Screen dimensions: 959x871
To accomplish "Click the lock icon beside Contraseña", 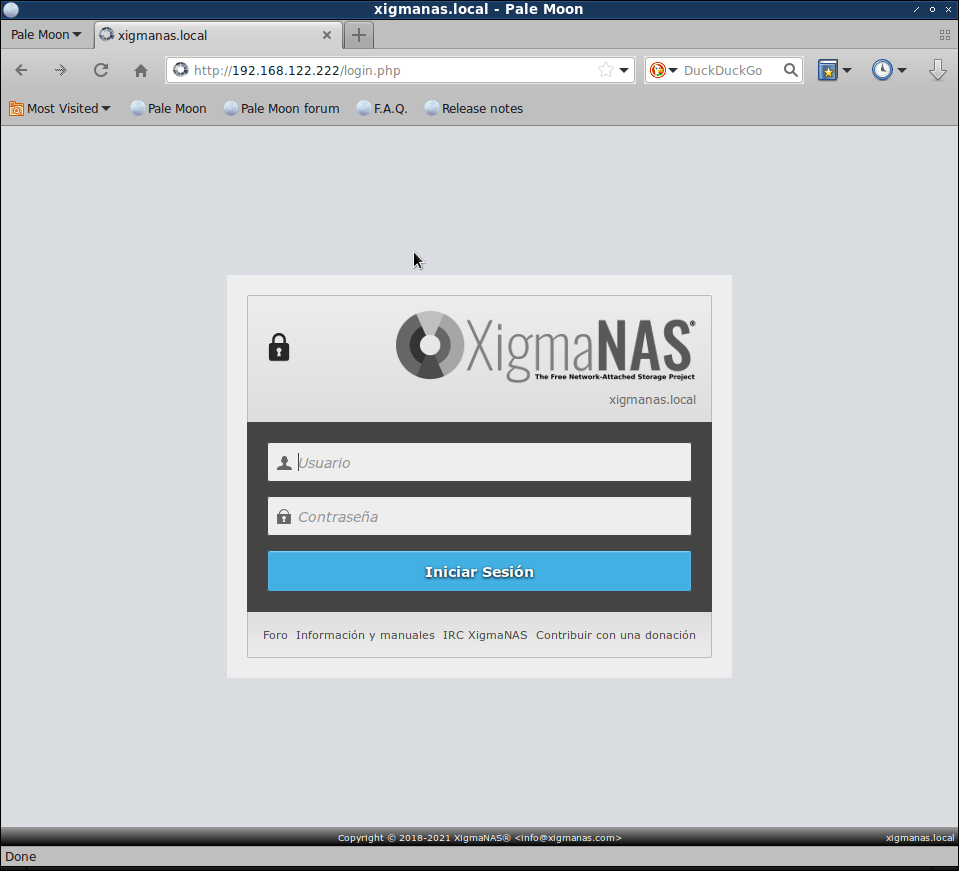I will tap(284, 517).
